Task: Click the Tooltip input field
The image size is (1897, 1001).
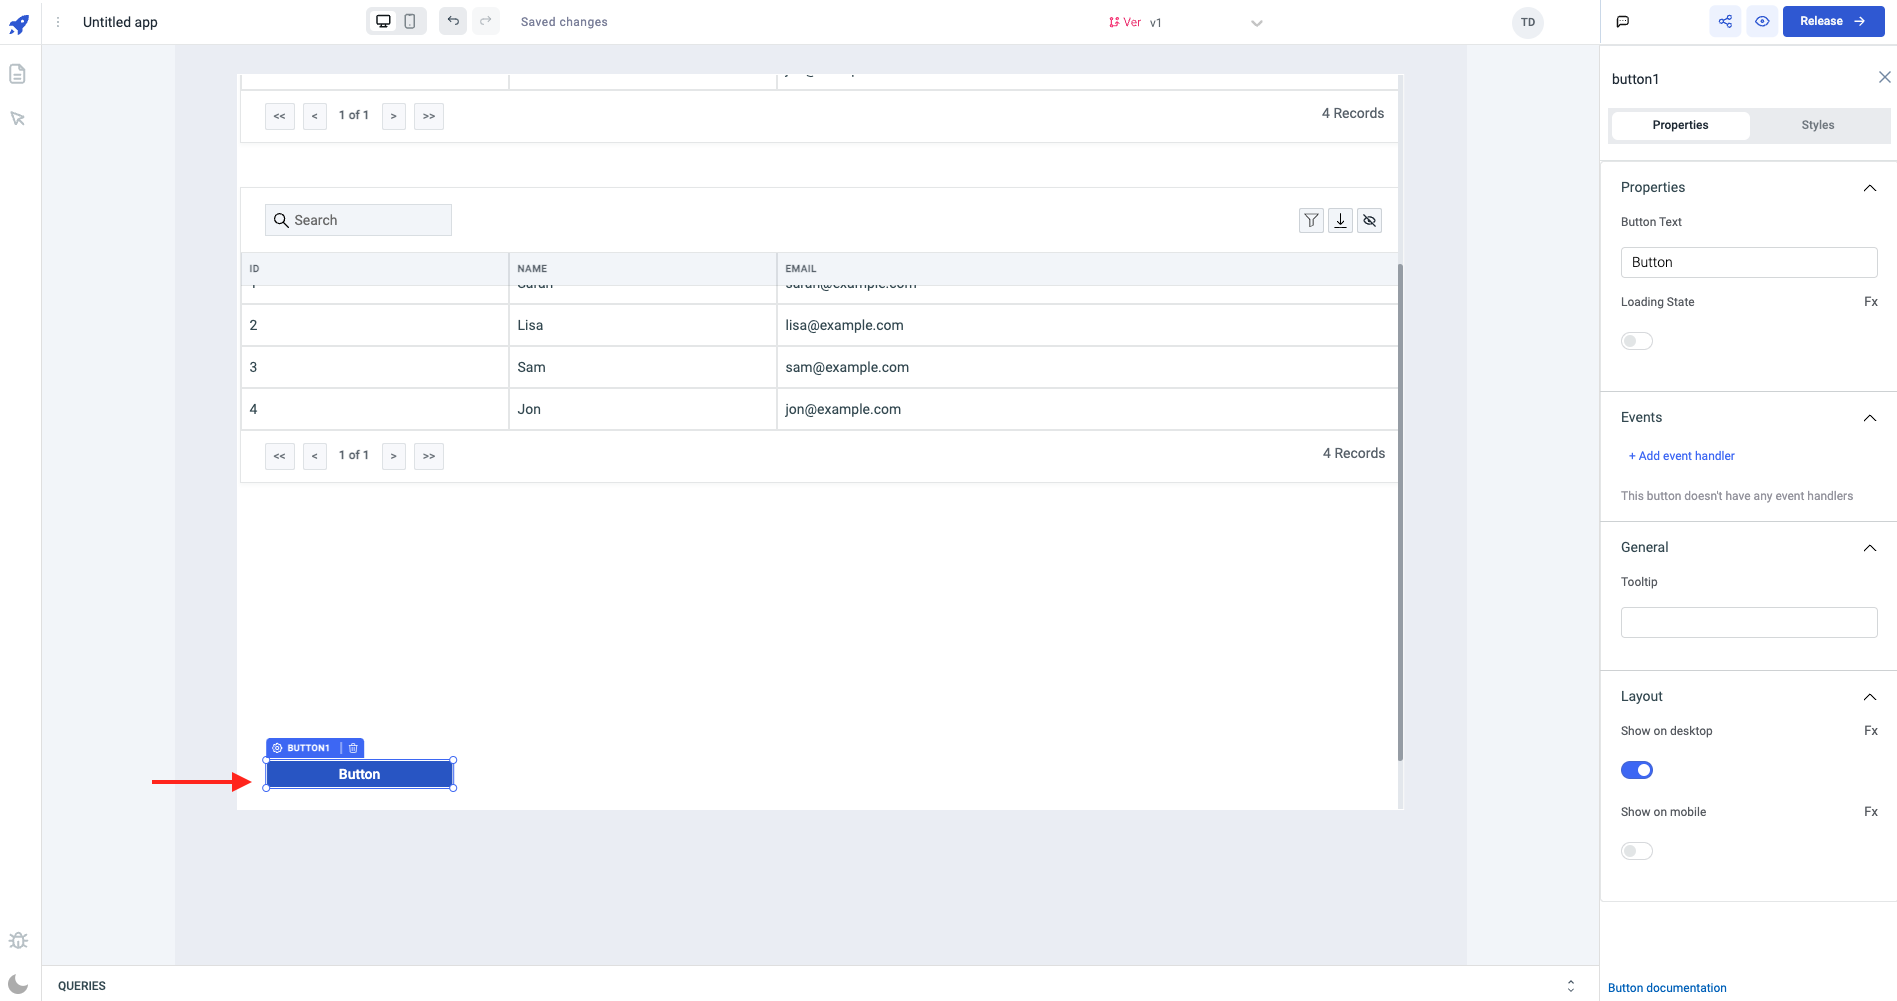Action: [x=1748, y=622]
